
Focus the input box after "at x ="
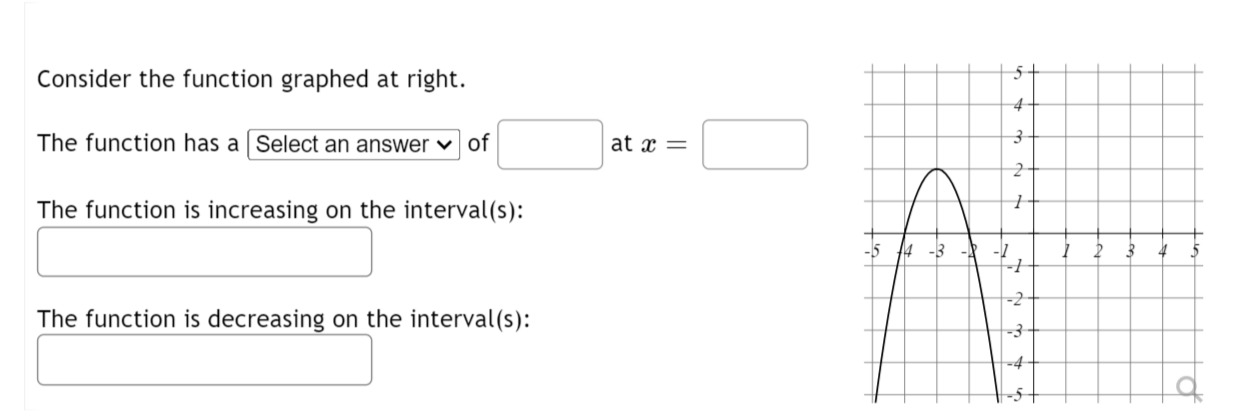pos(755,145)
